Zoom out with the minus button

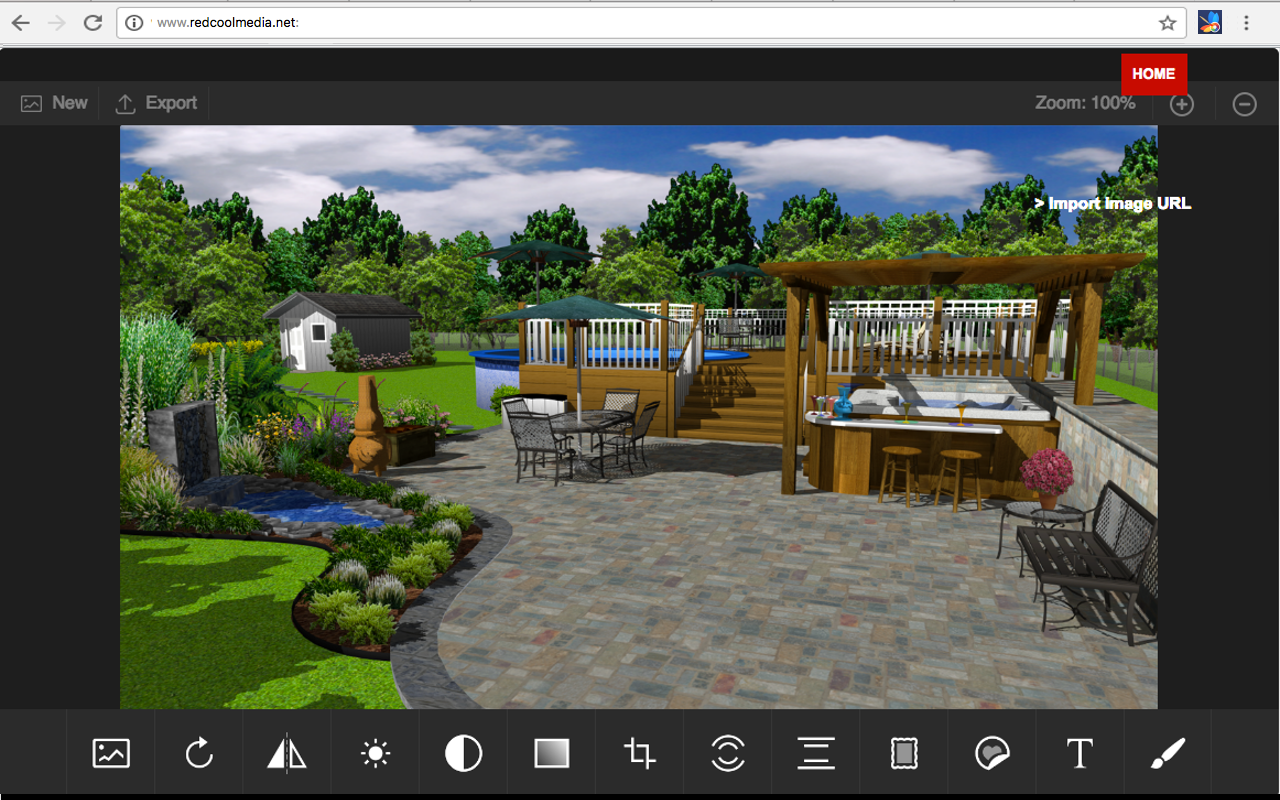point(1244,104)
